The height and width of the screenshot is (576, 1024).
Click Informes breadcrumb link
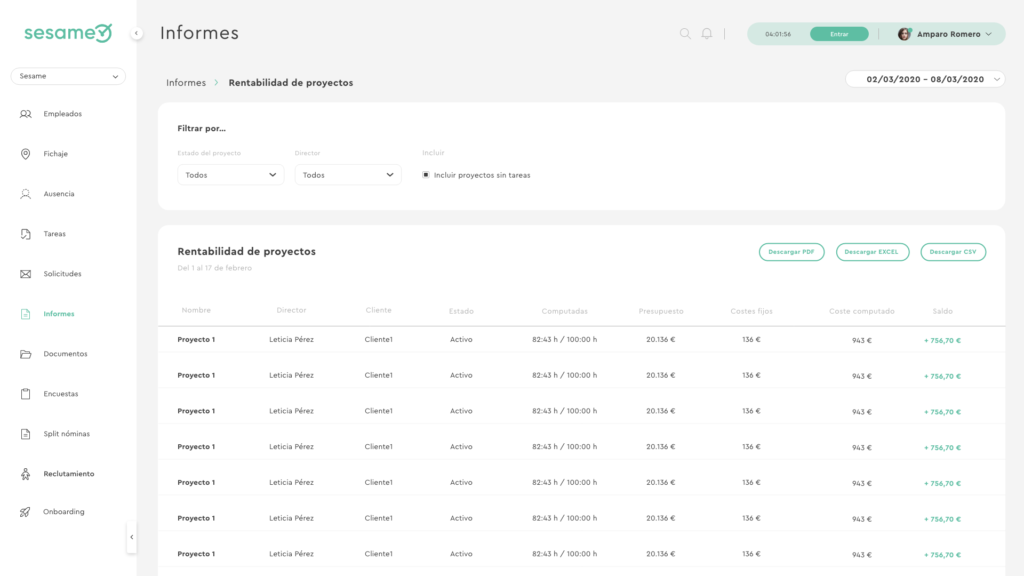click(x=186, y=83)
